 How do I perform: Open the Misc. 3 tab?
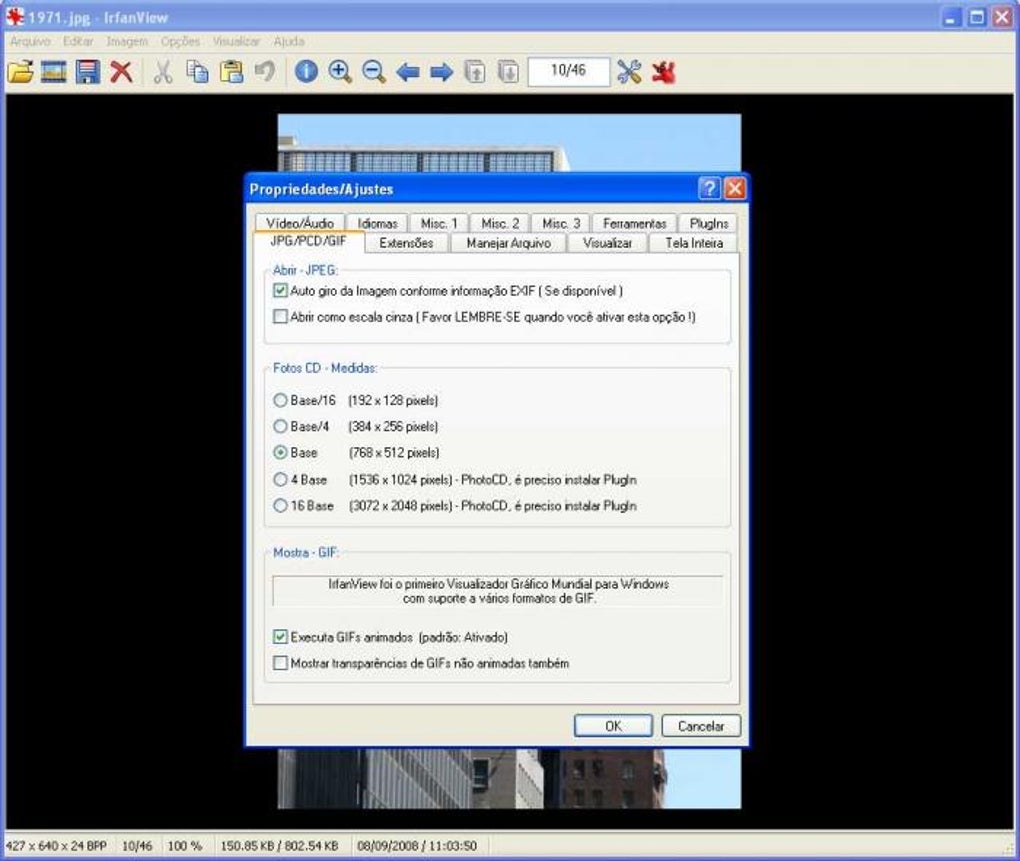[x=561, y=223]
